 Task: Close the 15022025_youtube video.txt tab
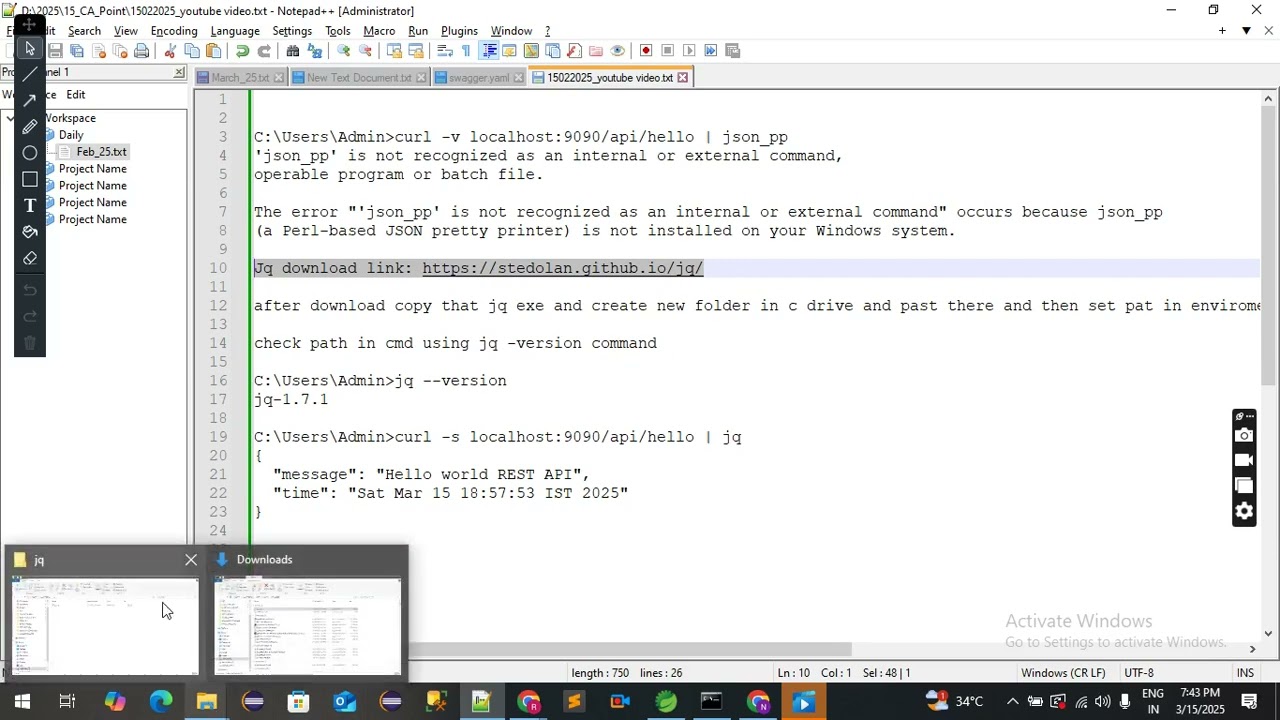pos(683,78)
